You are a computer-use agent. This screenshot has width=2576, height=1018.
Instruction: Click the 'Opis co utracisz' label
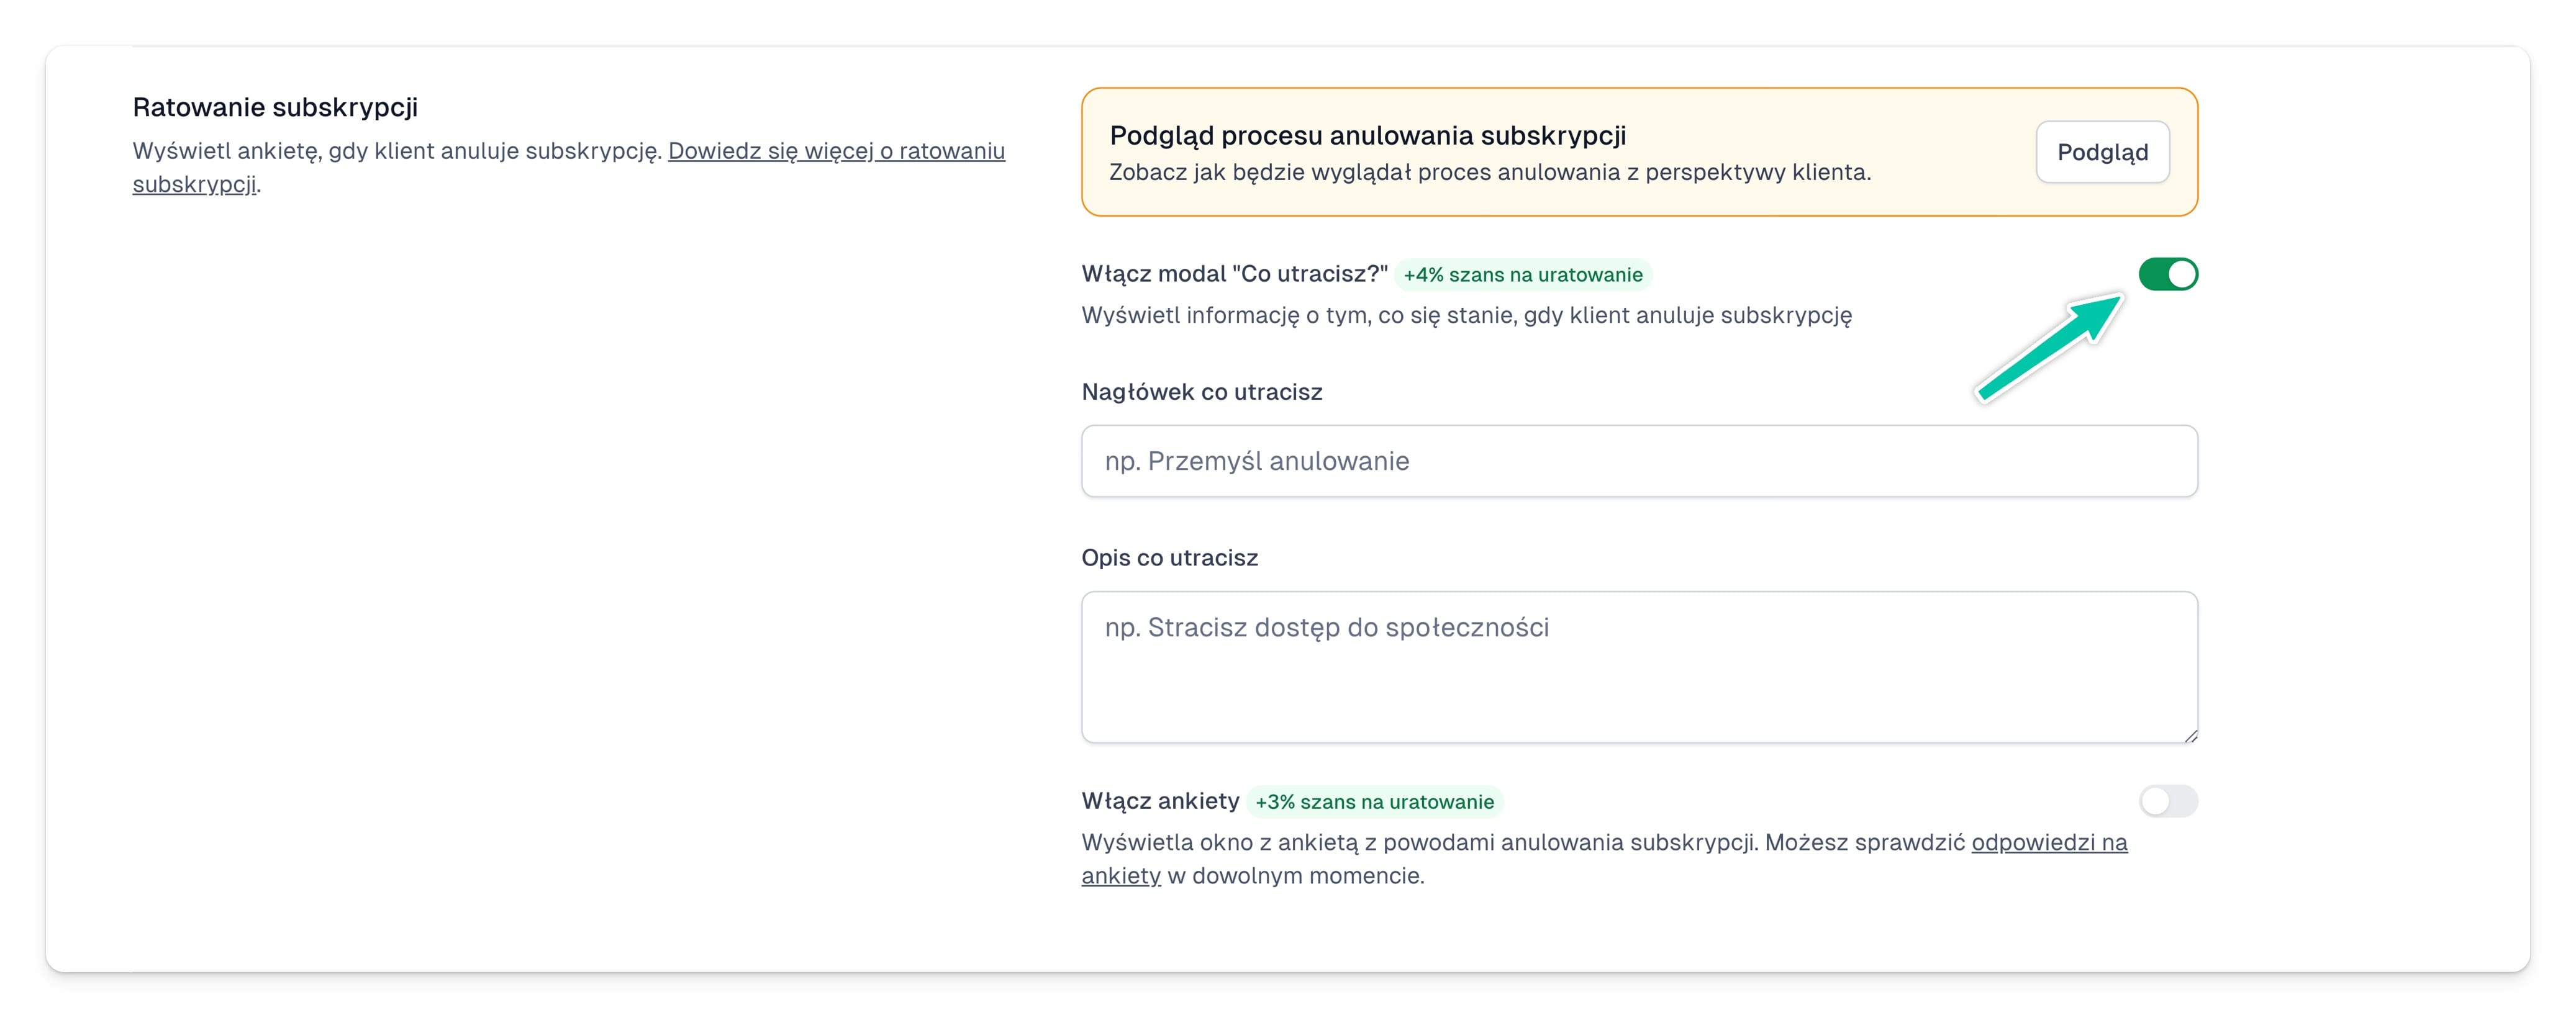1169,557
